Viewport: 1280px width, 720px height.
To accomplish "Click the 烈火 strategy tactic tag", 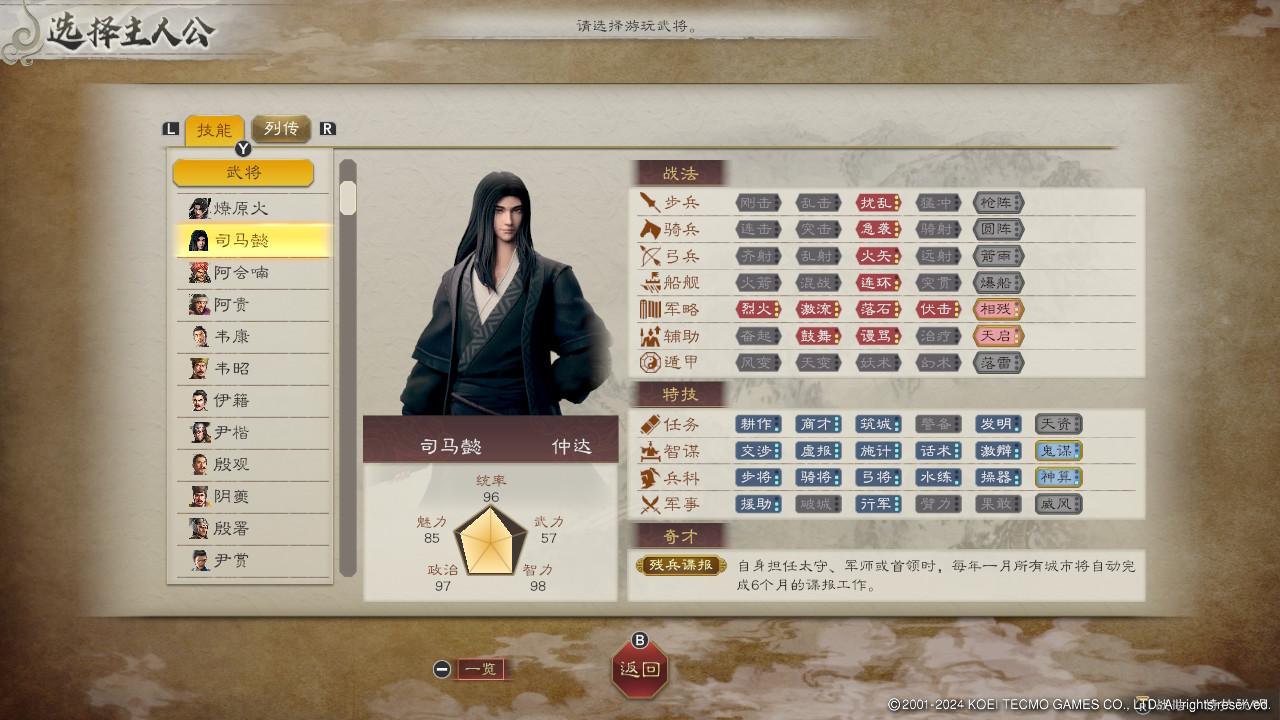I will [x=759, y=309].
